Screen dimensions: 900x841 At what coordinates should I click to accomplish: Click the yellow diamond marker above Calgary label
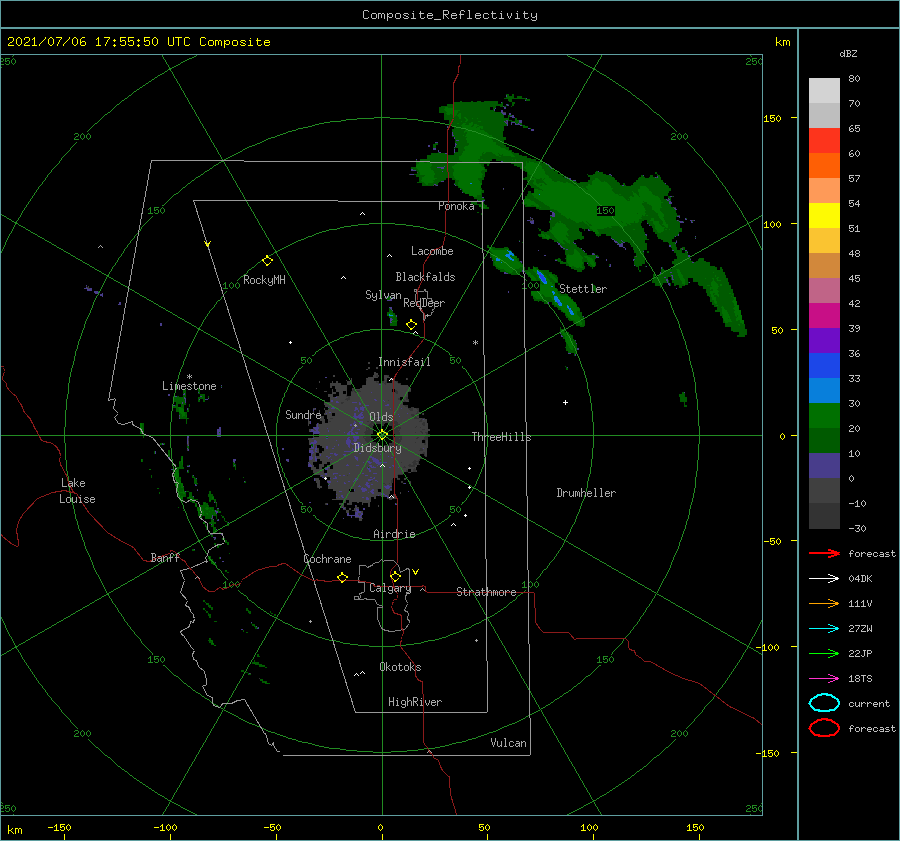tap(395, 576)
